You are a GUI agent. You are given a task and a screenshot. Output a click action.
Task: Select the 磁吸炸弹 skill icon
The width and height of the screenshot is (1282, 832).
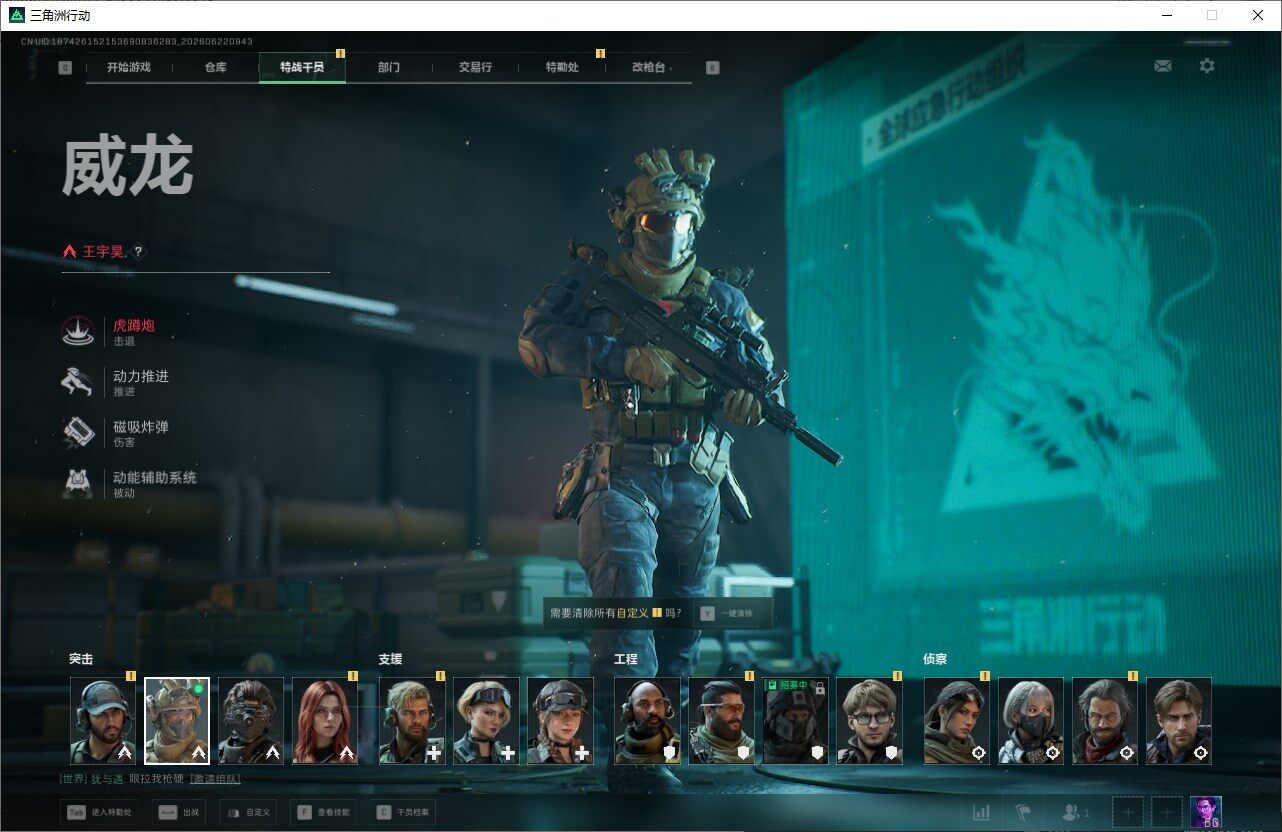tap(78, 432)
